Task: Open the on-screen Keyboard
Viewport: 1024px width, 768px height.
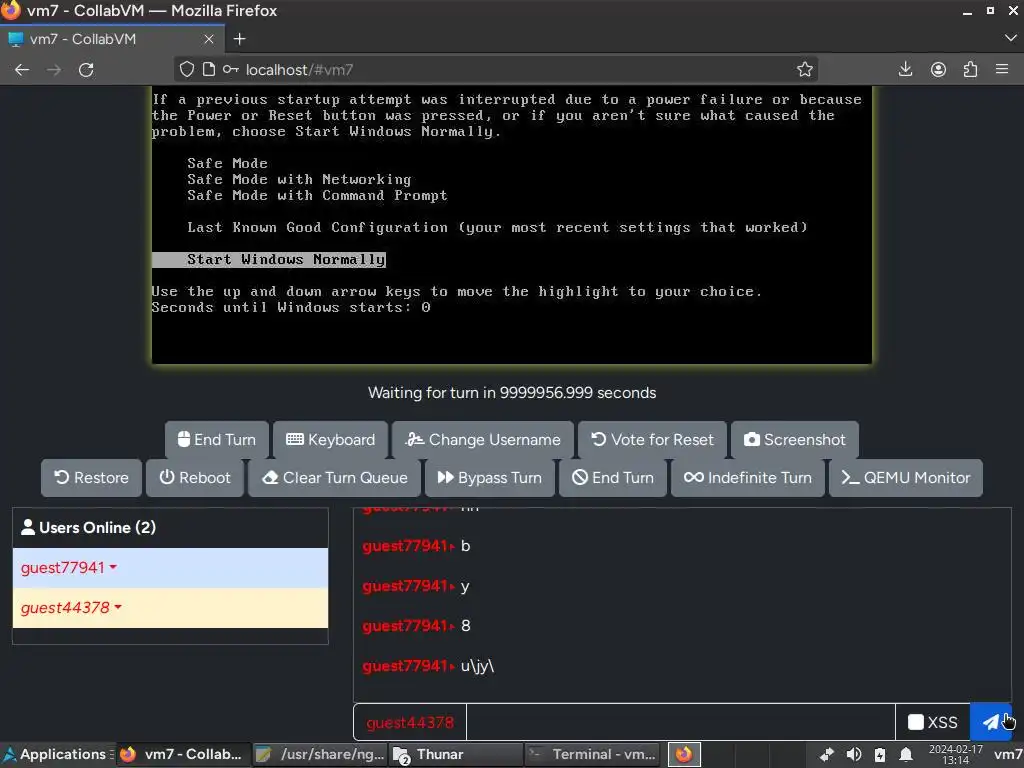Action: [x=330, y=440]
